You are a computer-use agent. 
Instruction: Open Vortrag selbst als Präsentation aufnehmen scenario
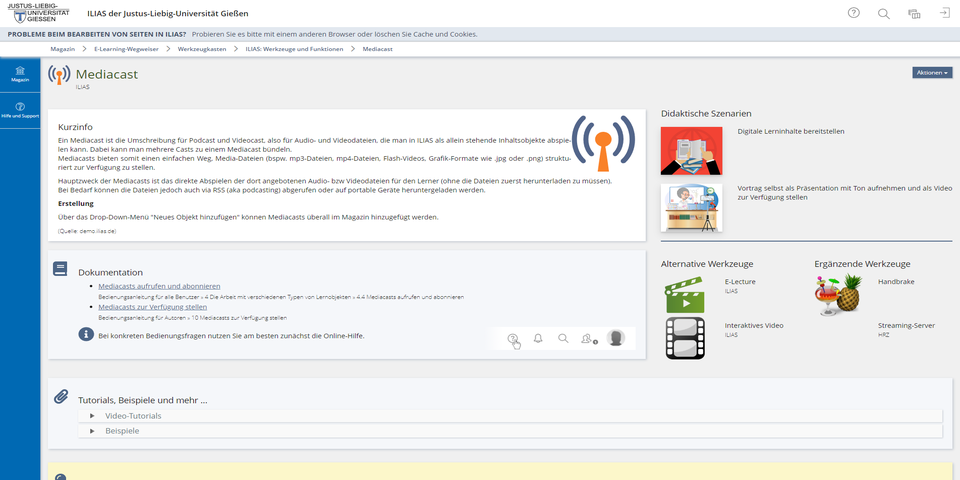(x=844, y=193)
